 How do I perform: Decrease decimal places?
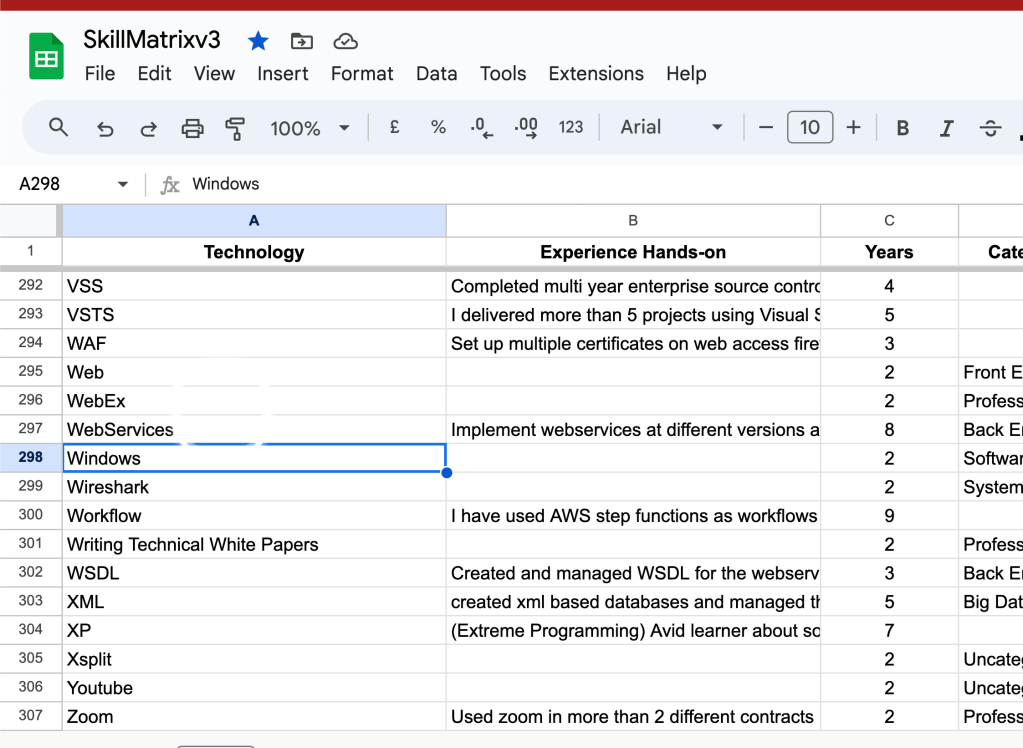tap(482, 127)
